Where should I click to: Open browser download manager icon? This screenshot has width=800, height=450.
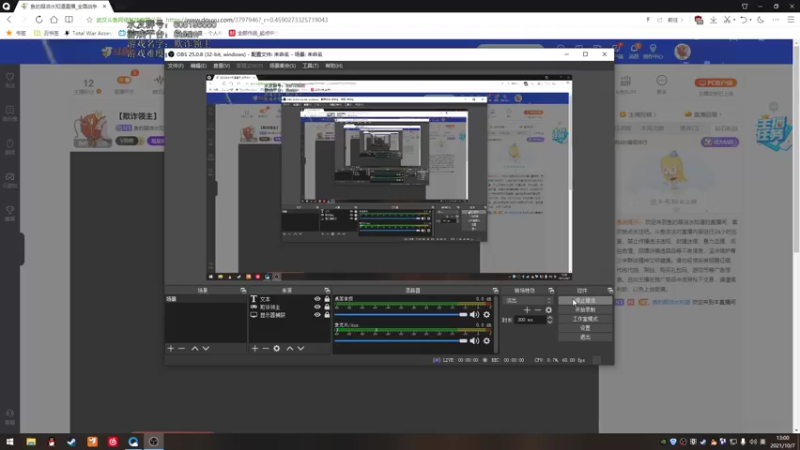tap(713, 20)
